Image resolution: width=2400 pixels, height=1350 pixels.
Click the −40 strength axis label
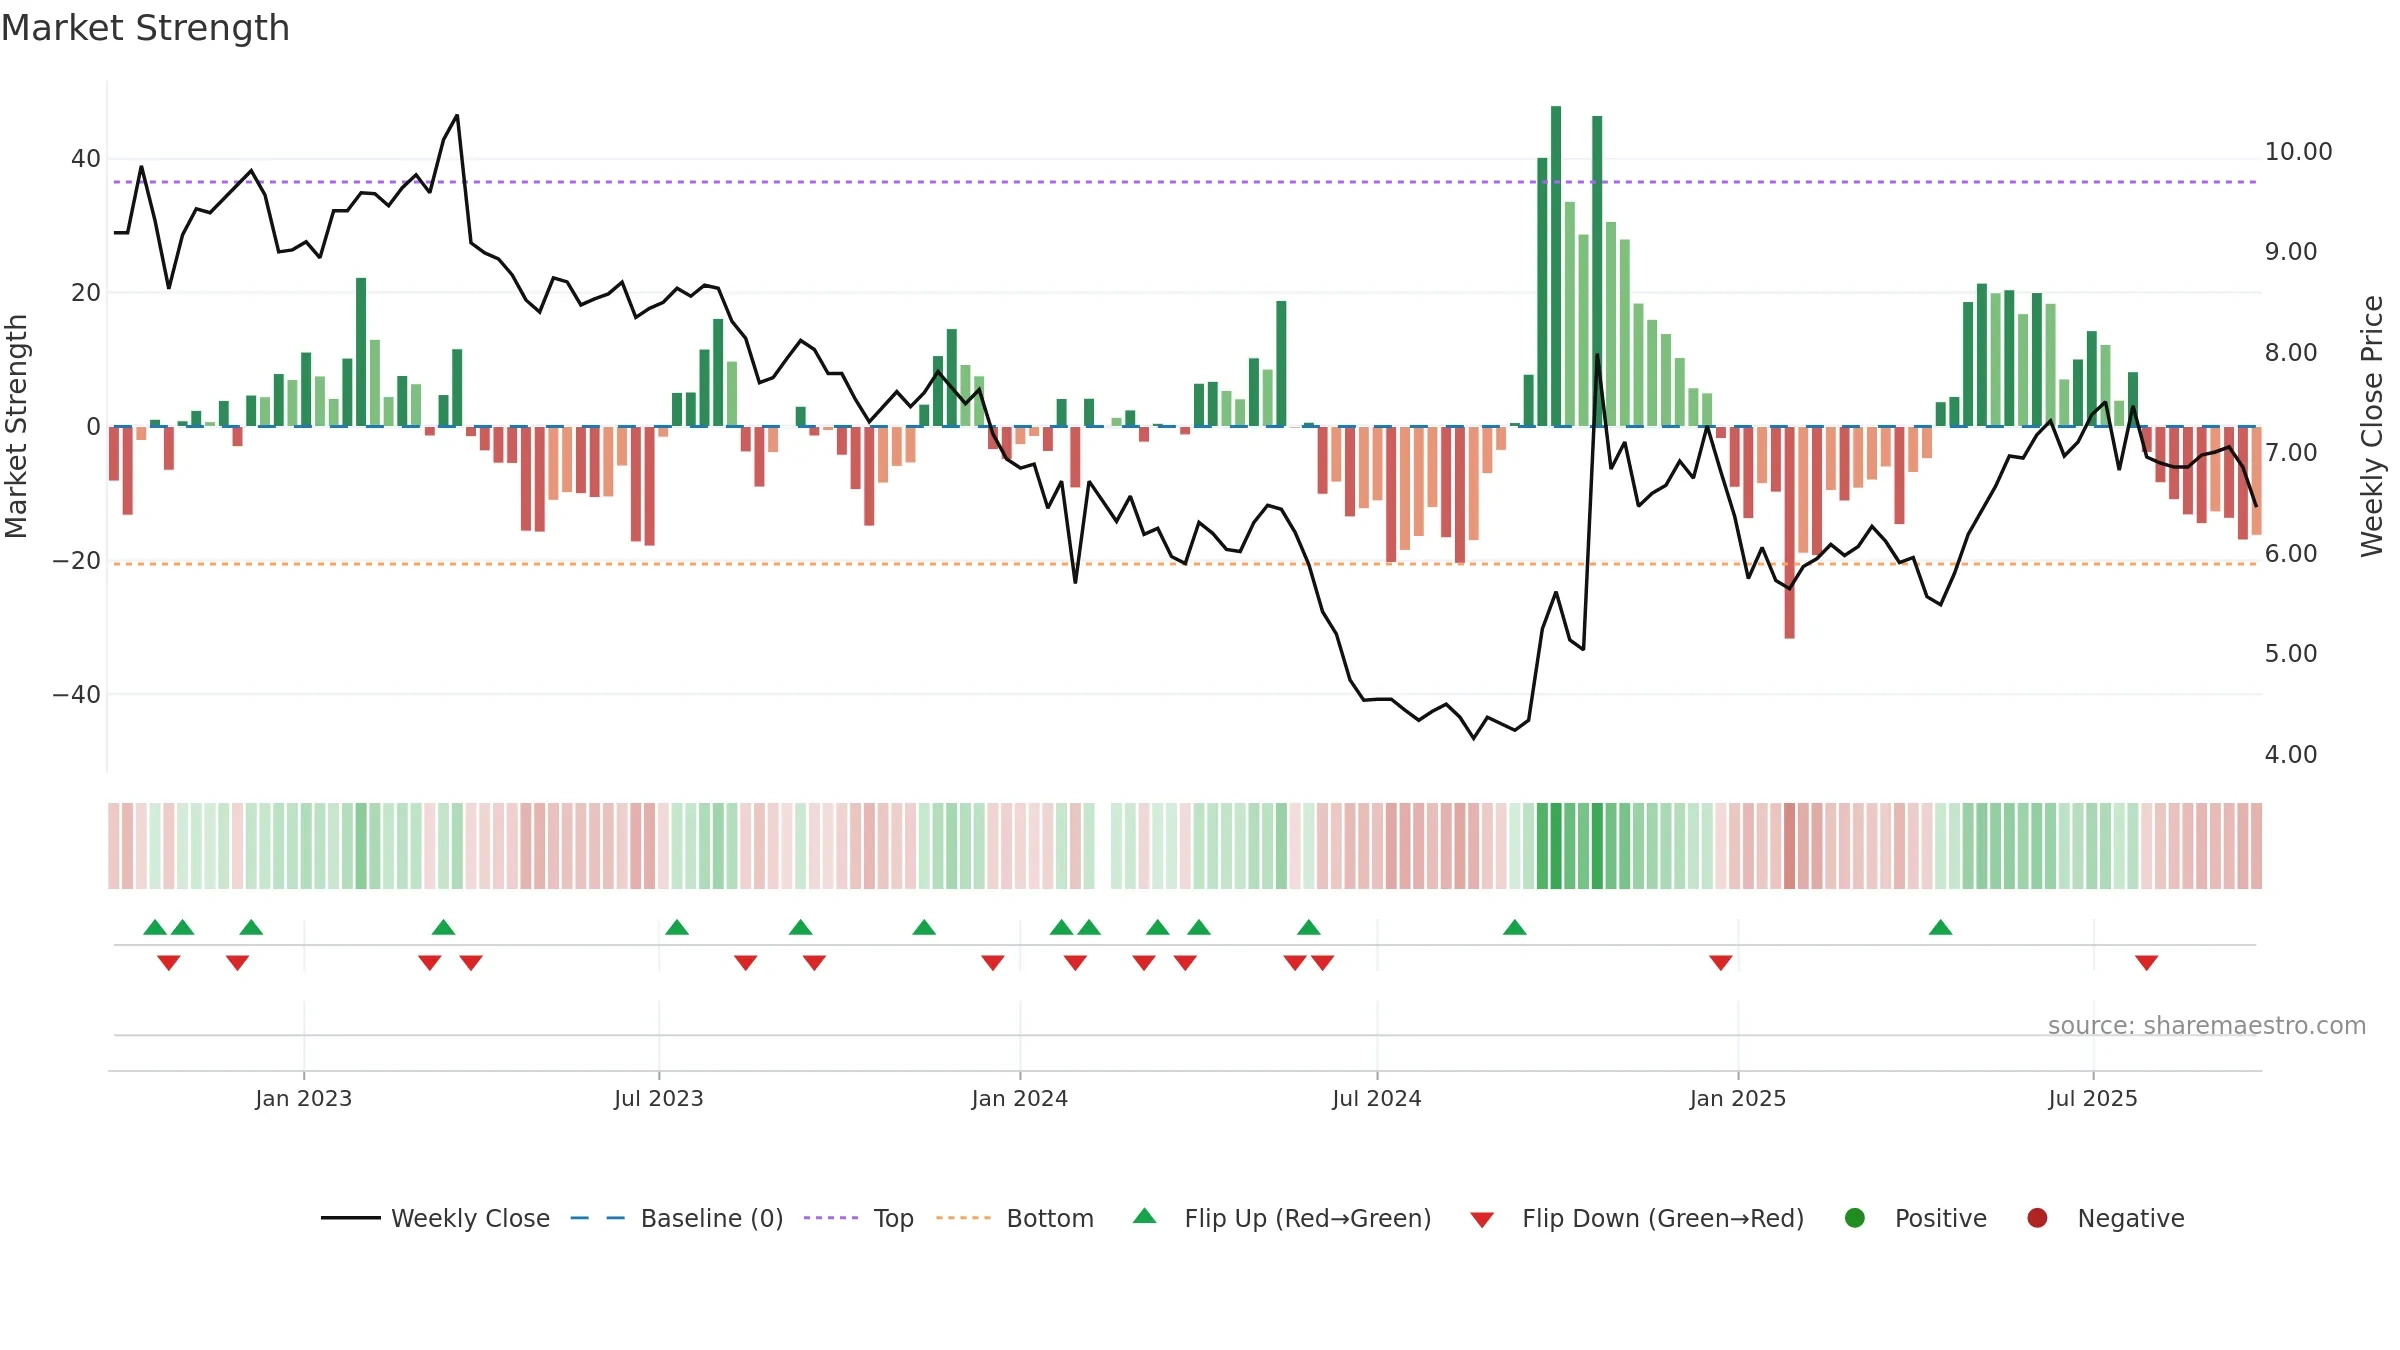click(77, 695)
